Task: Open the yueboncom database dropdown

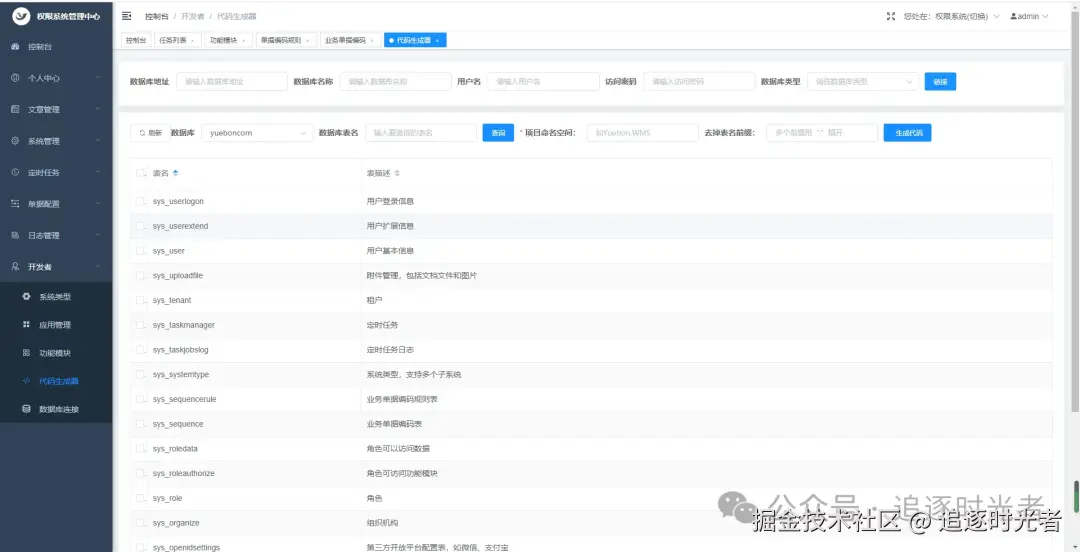Action: (x=258, y=133)
